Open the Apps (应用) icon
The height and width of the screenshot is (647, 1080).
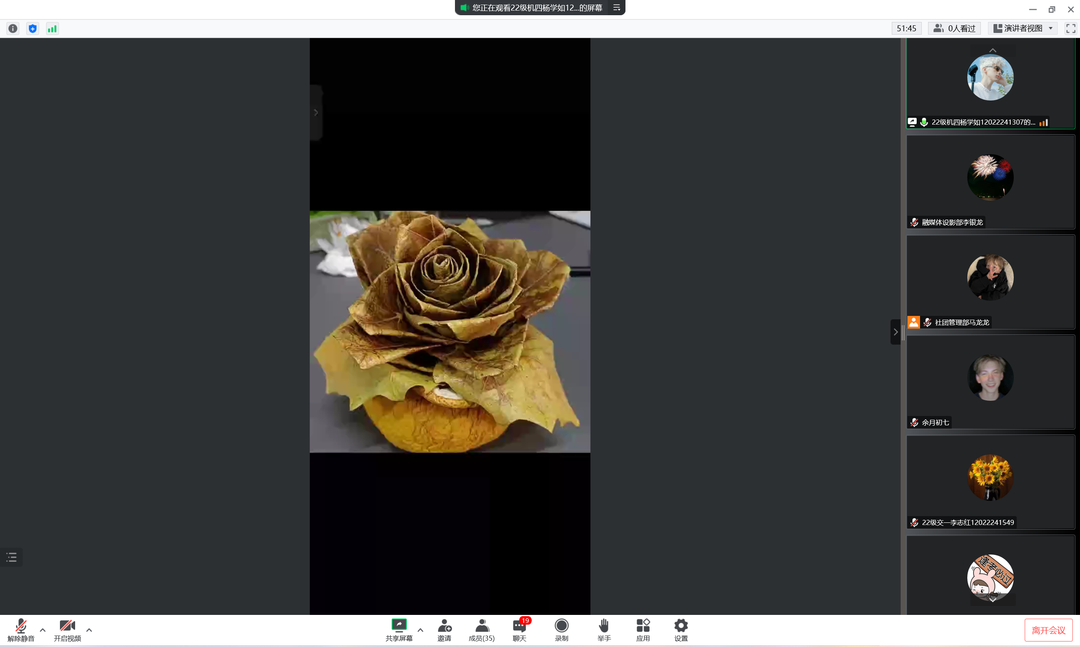643,629
